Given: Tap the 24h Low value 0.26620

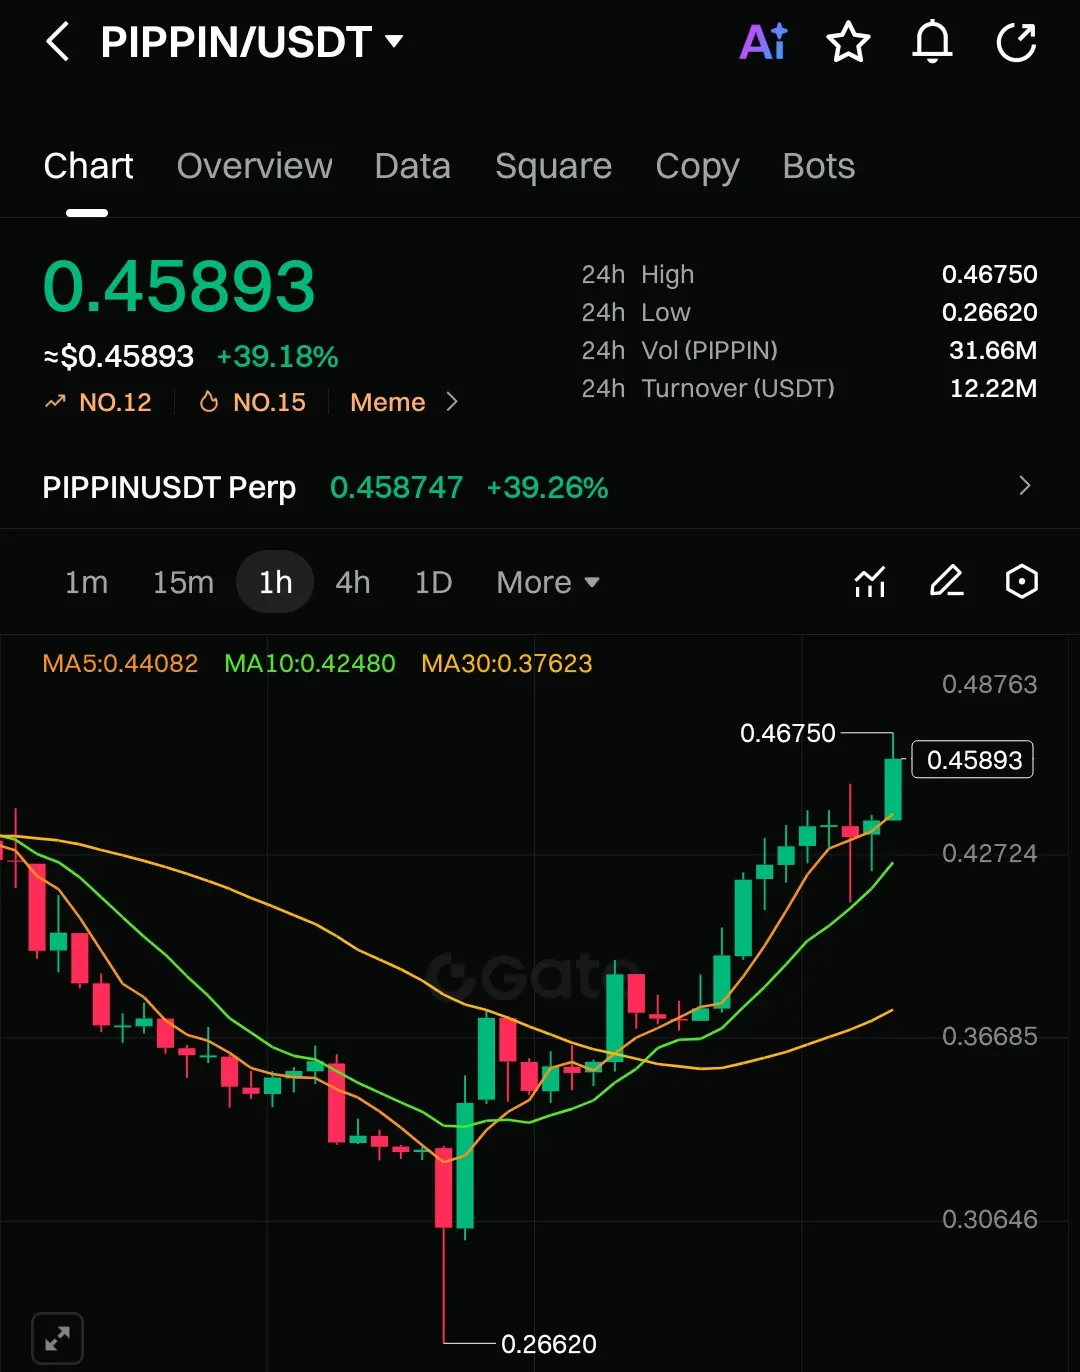Looking at the screenshot, I should (x=989, y=312).
